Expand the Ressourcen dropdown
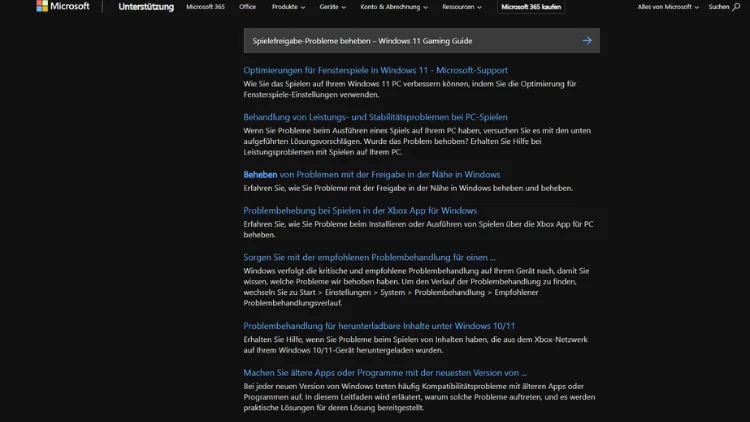The image size is (750, 422). (x=462, y=7)
